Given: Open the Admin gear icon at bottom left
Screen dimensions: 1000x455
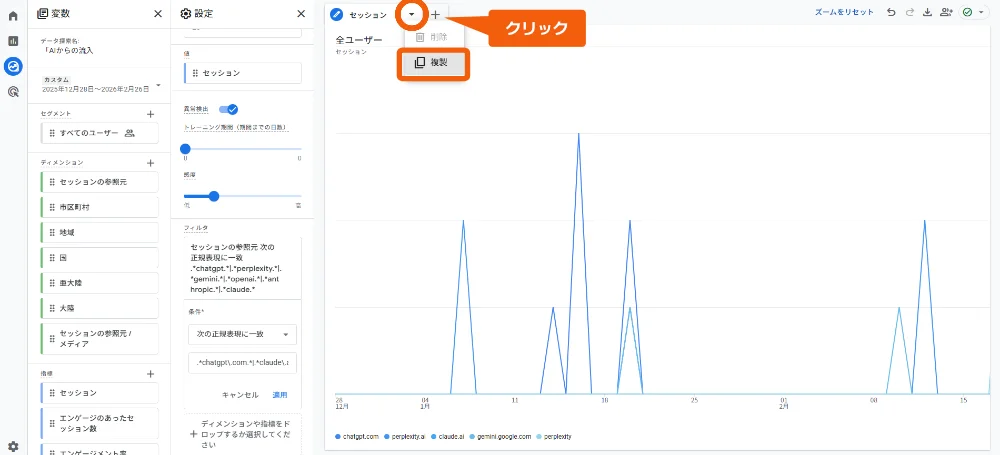Looking at the screenshot, I should 13,446.
